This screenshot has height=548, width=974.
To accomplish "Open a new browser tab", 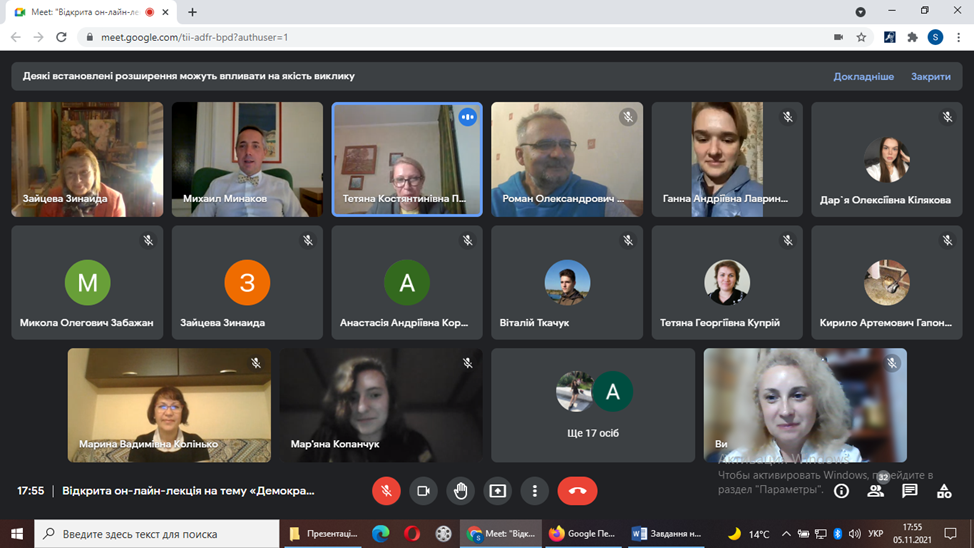I will point(193,12).
